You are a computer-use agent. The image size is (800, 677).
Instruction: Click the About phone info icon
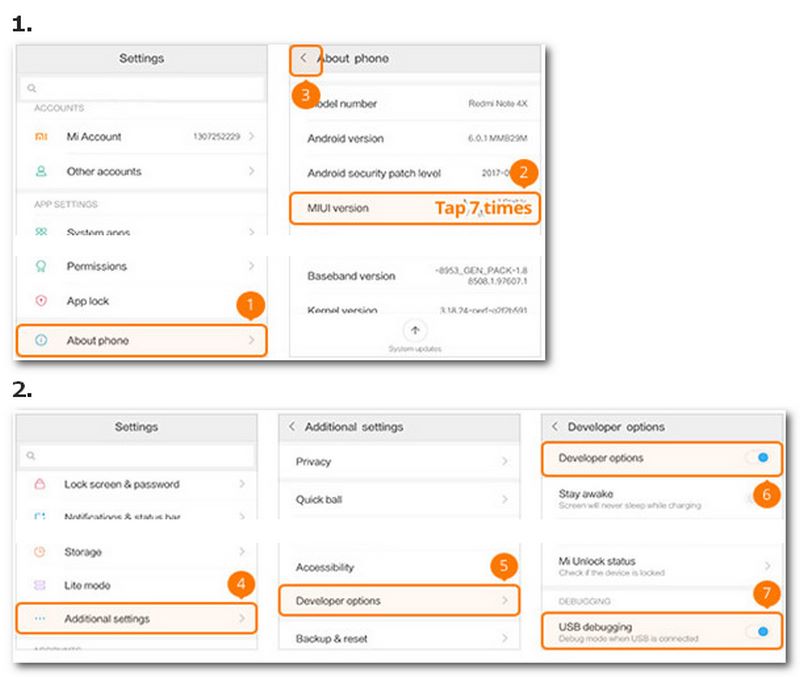point(40,341)
